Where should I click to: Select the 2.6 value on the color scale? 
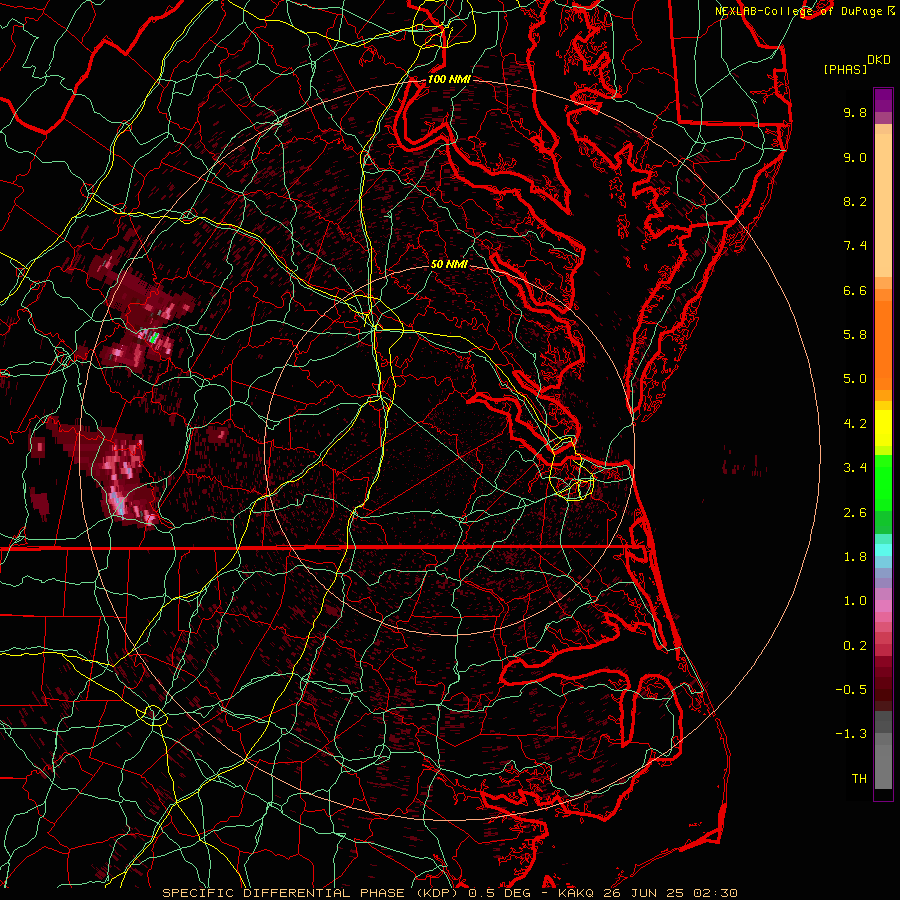point(855,513)
